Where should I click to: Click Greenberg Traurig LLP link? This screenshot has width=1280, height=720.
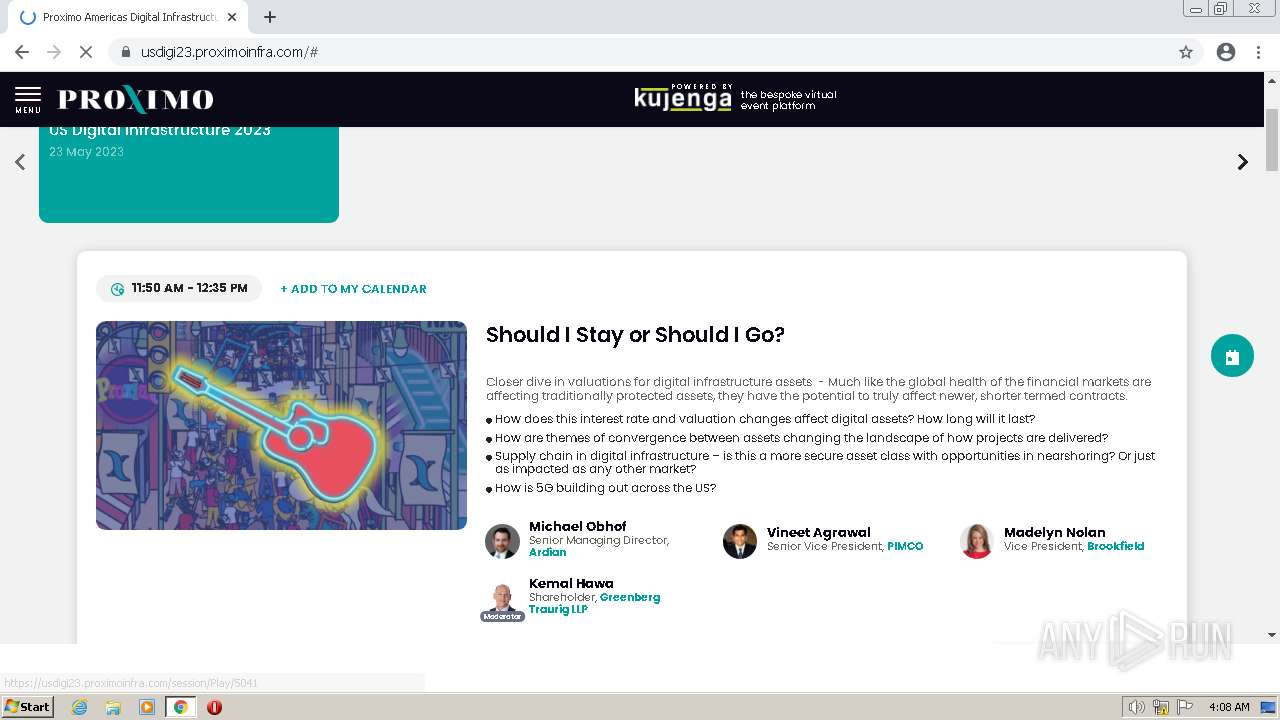pos(594,603)
